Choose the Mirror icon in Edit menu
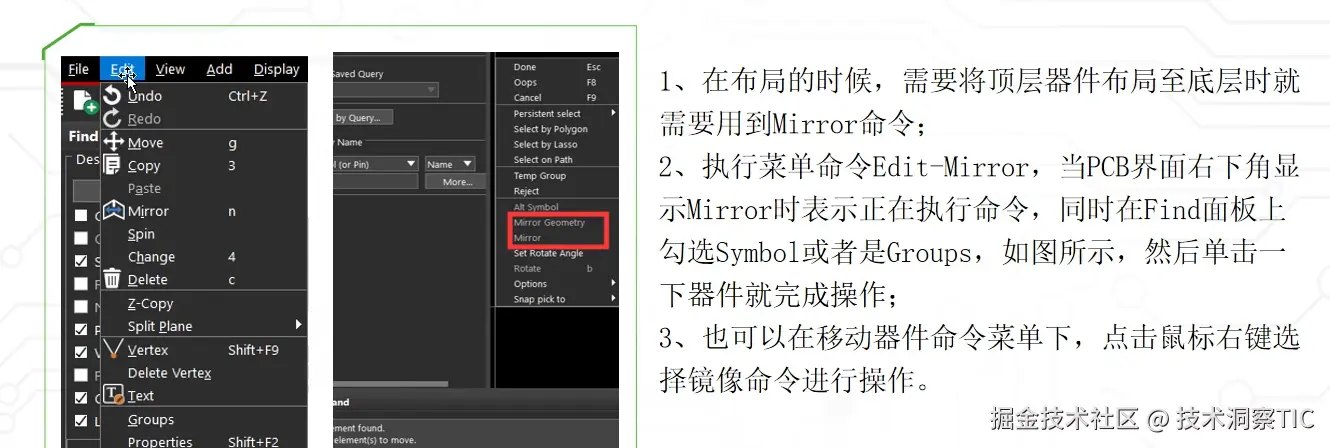The height and width of the screenshot is (448, 1330). (x=113, y=211)
